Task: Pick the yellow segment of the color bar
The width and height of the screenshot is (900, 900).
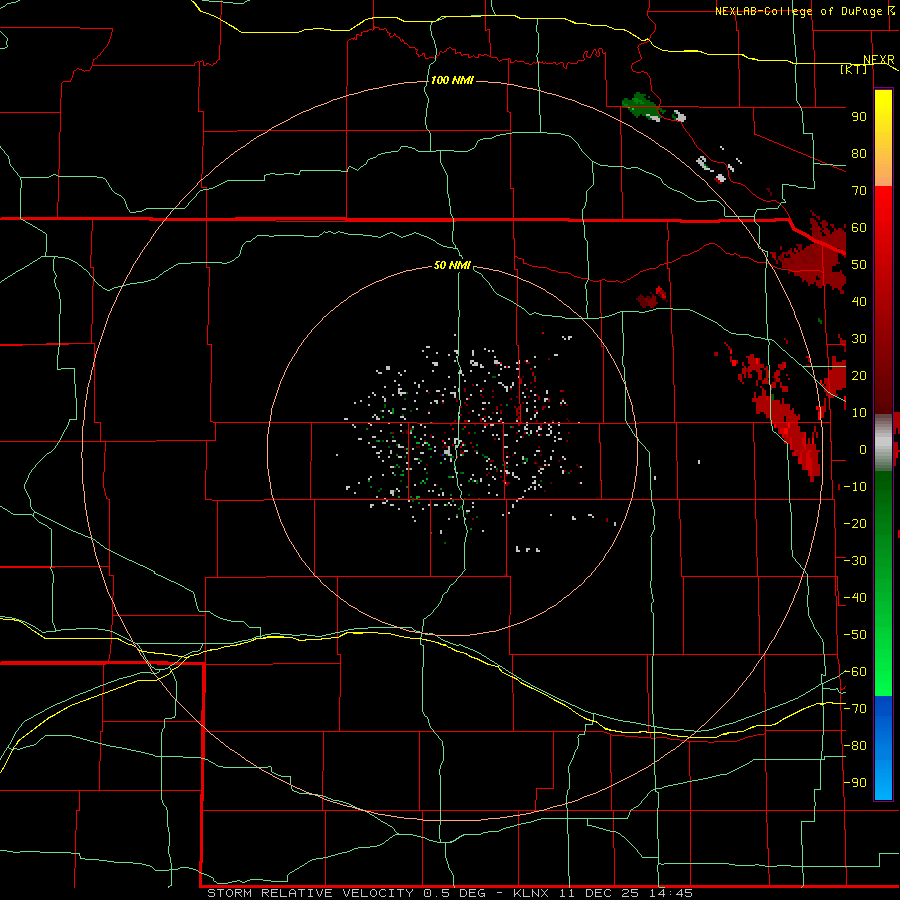Action: pyautogui.click(x=883, y=115)
